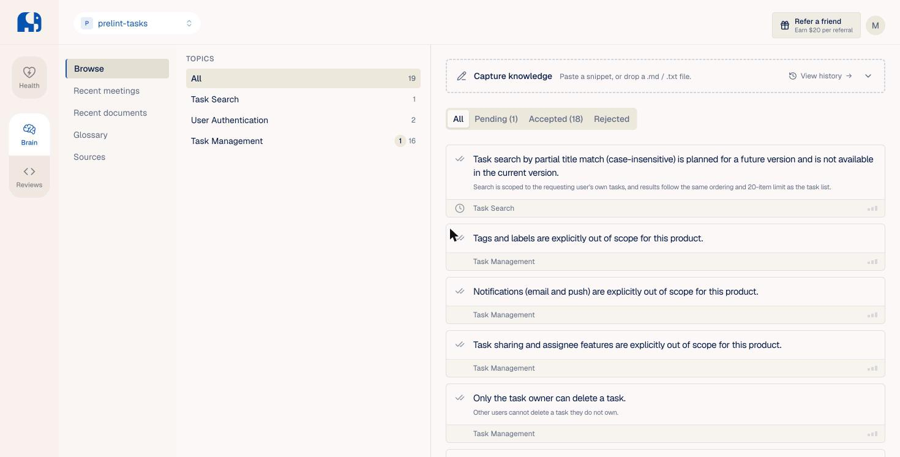The width and height of the screenshot is (900, 457).
Task: Open the Health sidebar section
Action: [29, 78]
